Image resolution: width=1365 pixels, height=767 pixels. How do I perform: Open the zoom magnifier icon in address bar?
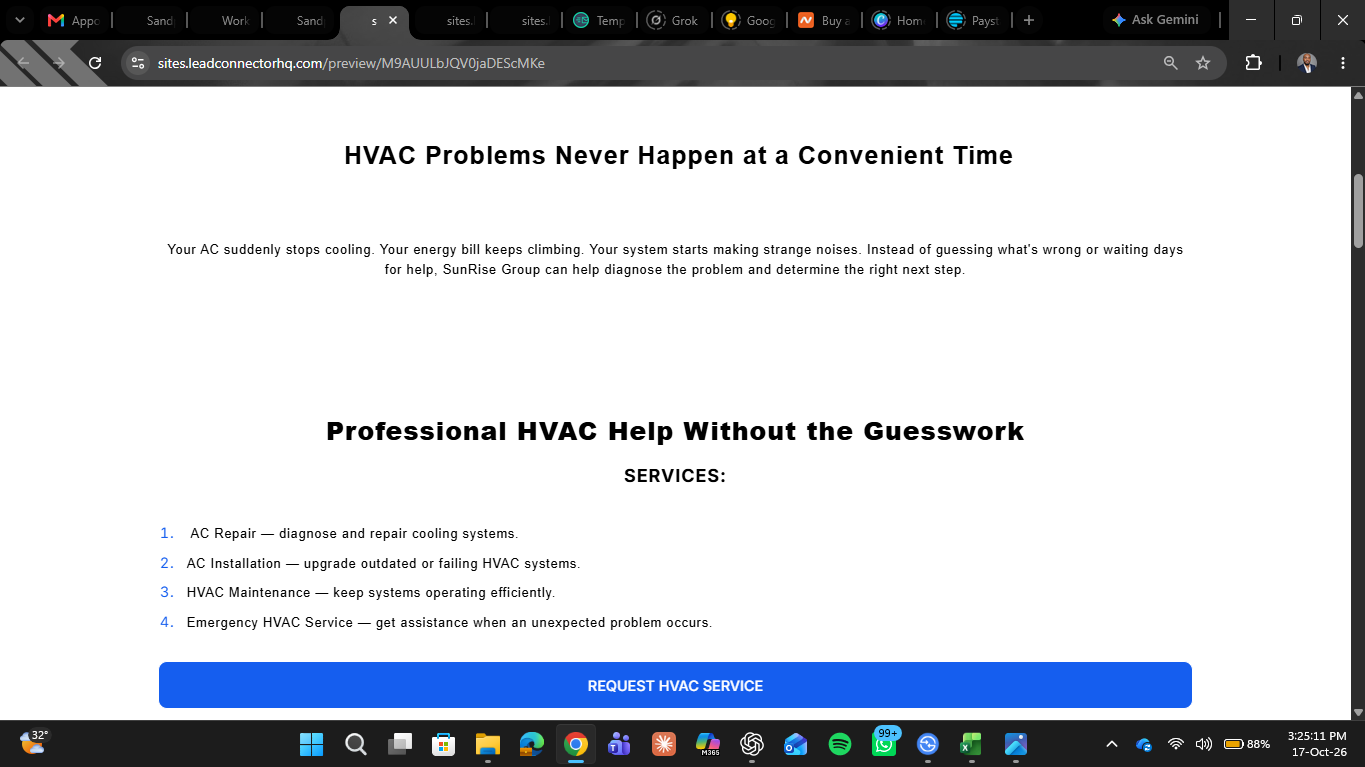(1171, 63)
